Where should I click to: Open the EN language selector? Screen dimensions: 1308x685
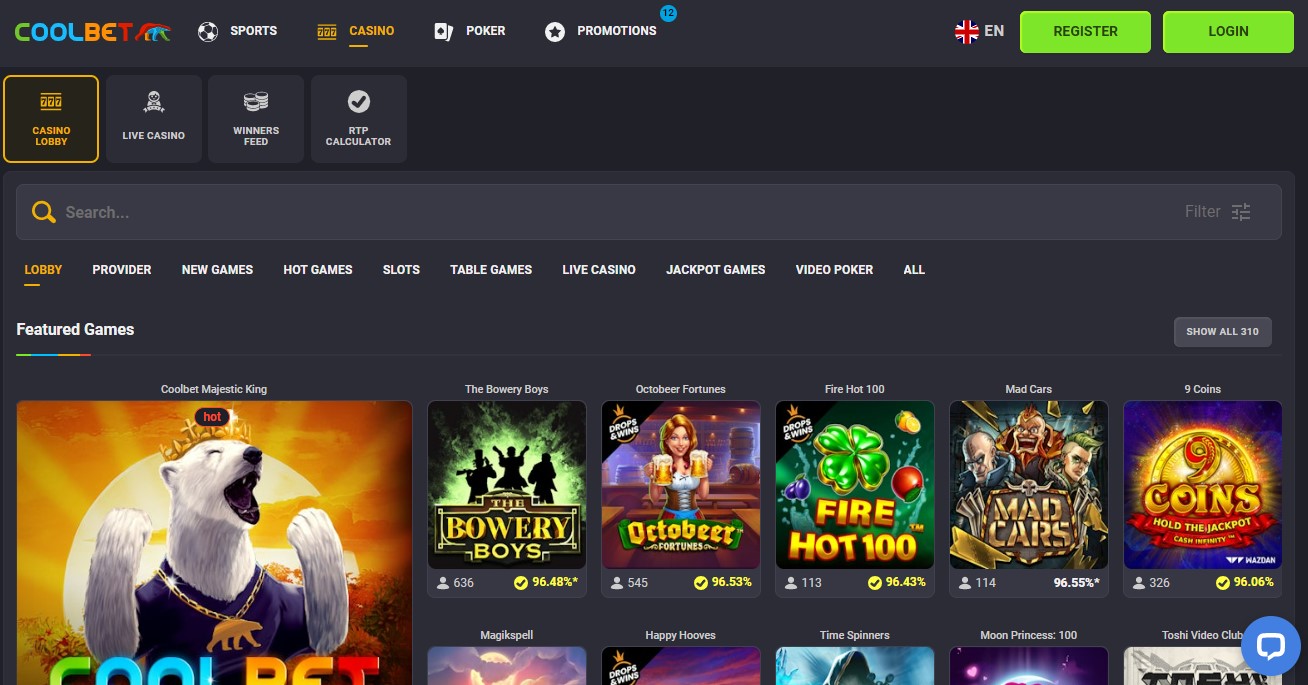pyautogui.click(x=980, y=31)
